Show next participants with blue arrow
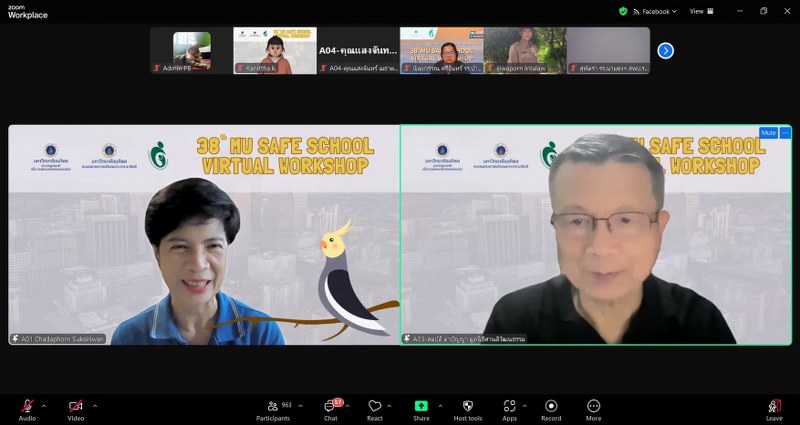Screen dimensions: 800x425 point(665,51)
